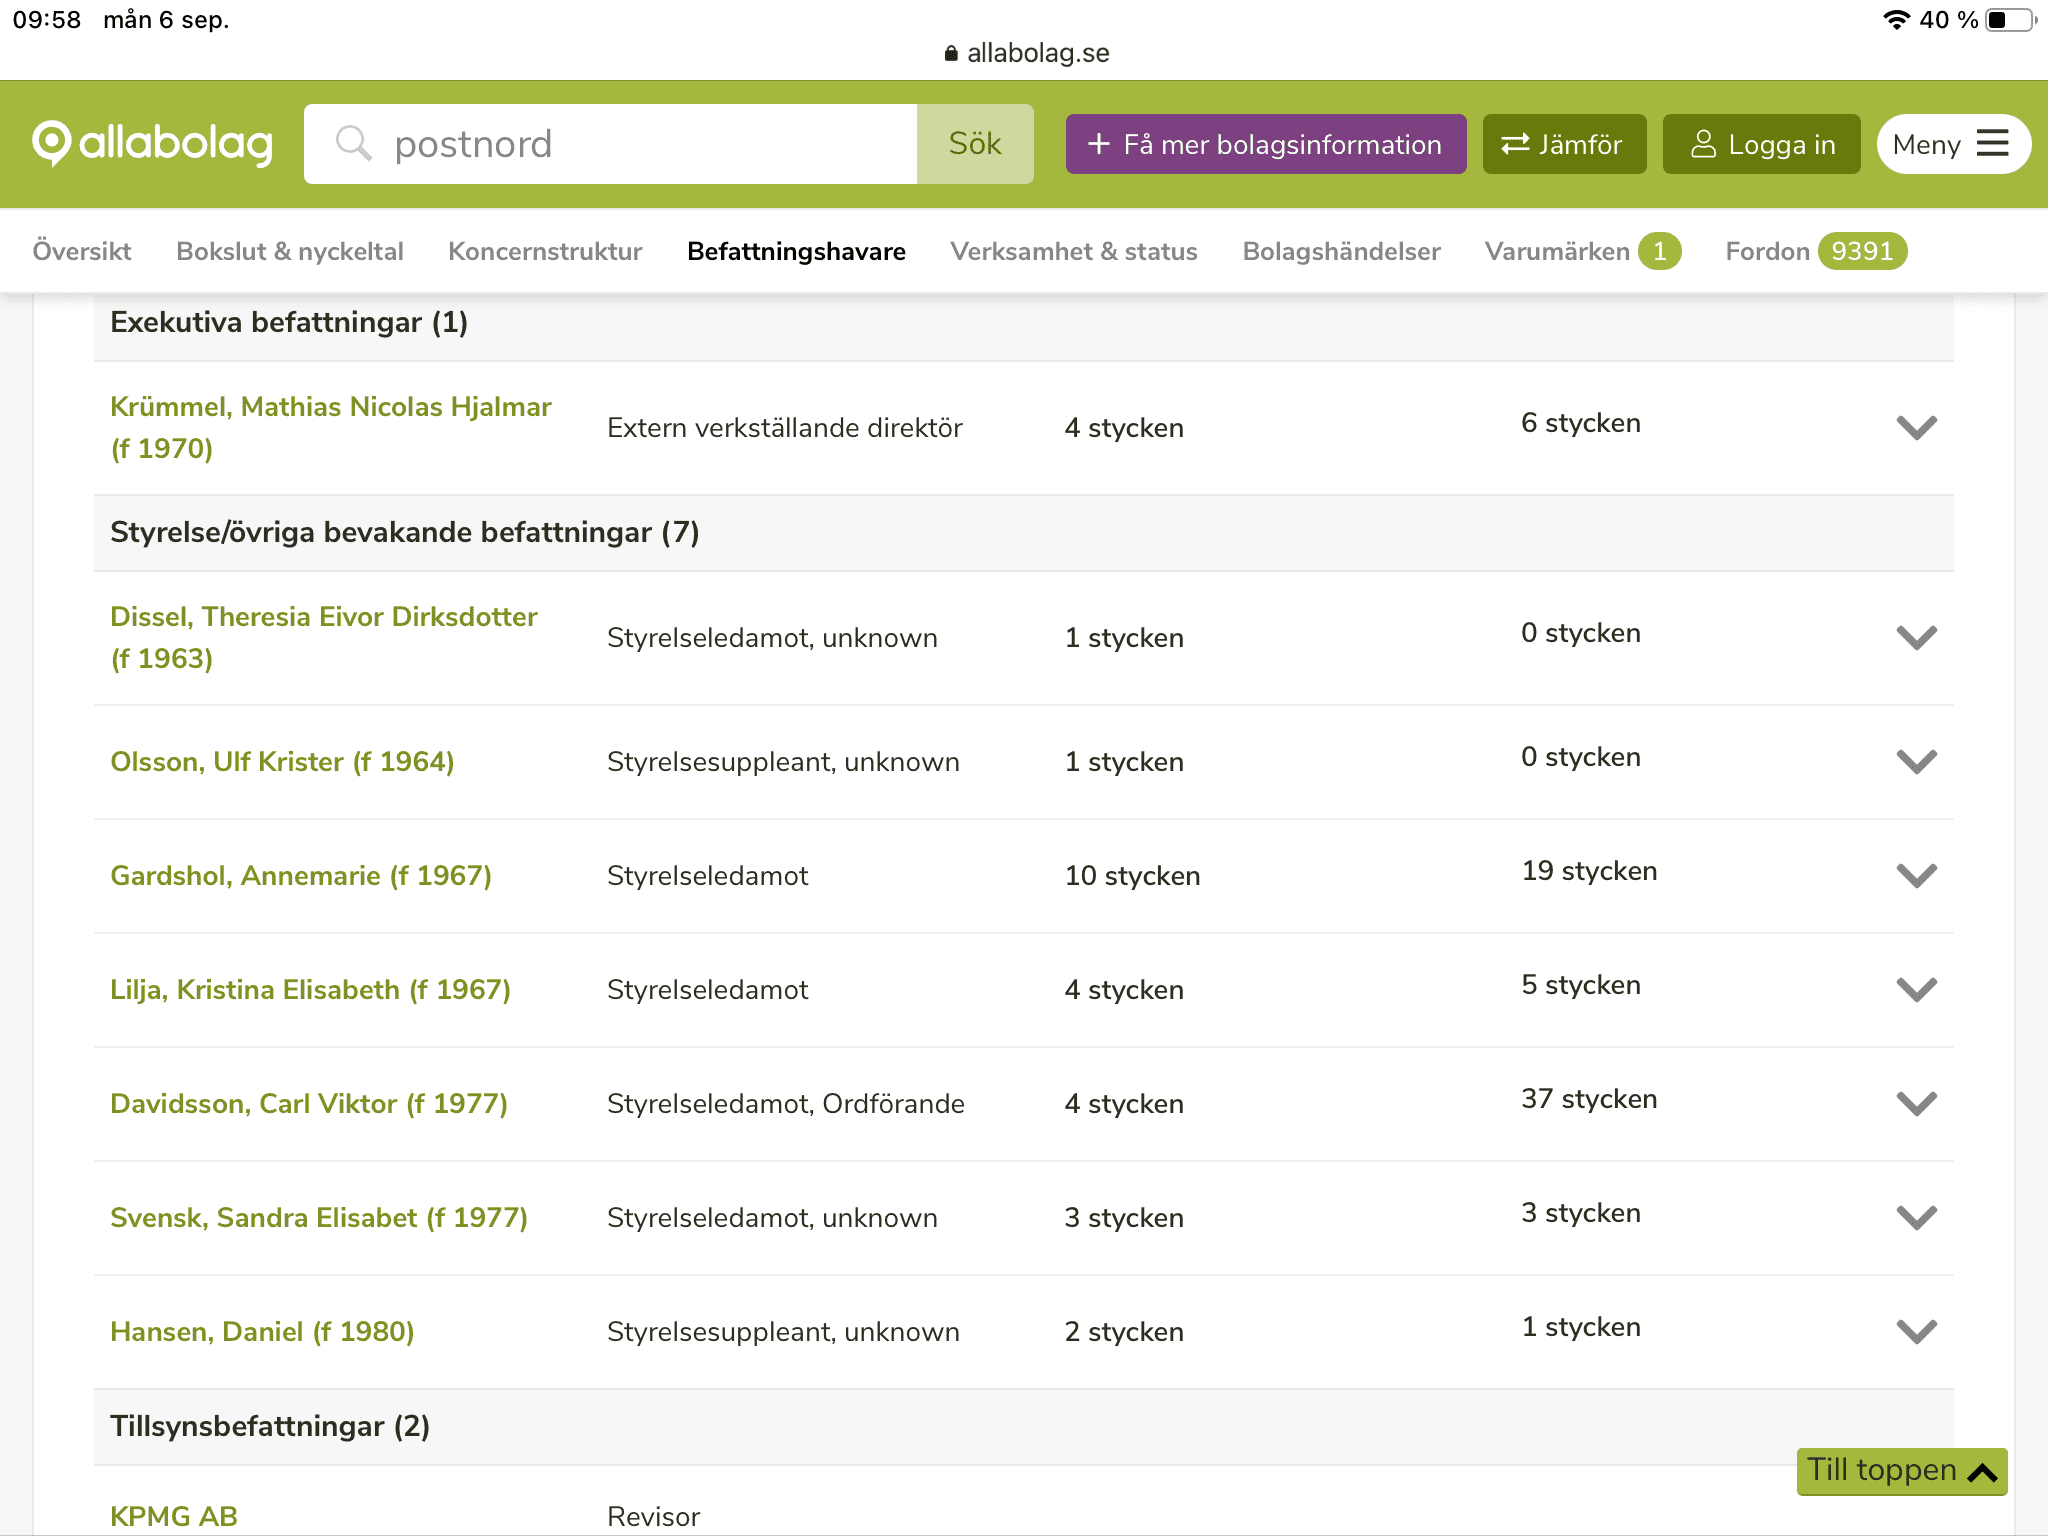Expand the Davidsson, Carl Viktor row chevron

tap(1916, 1104)
